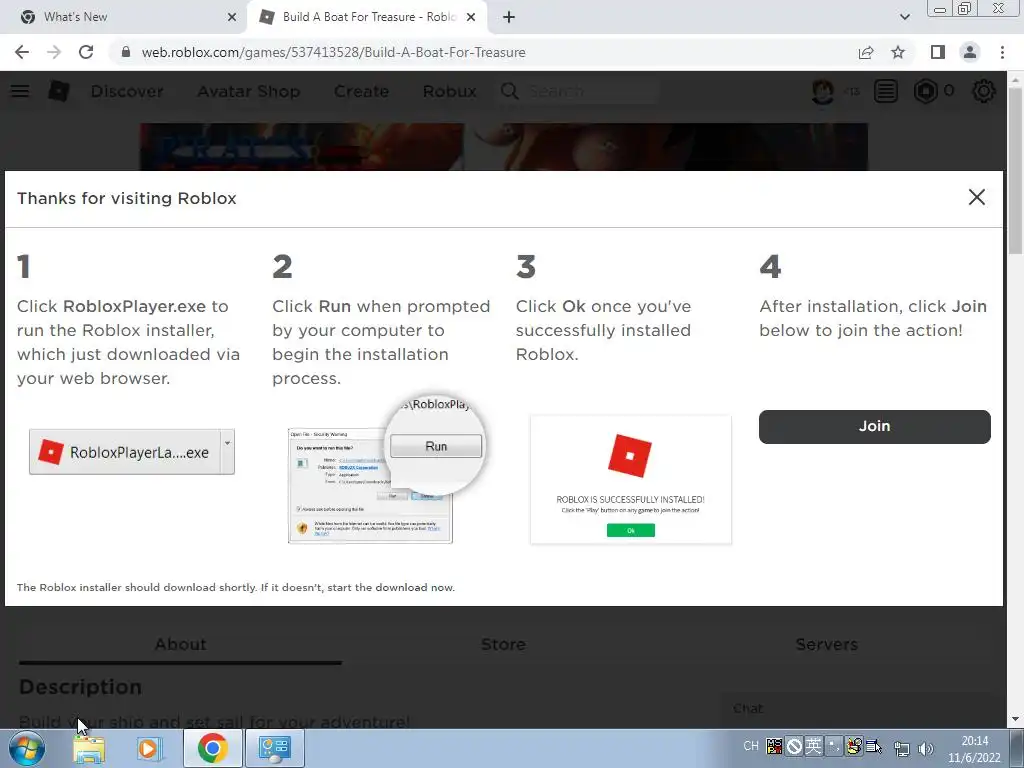This screenshot has height=768, width=1024.
Task: Open Chrome's three-dot menu
Action: [1002, 52]
